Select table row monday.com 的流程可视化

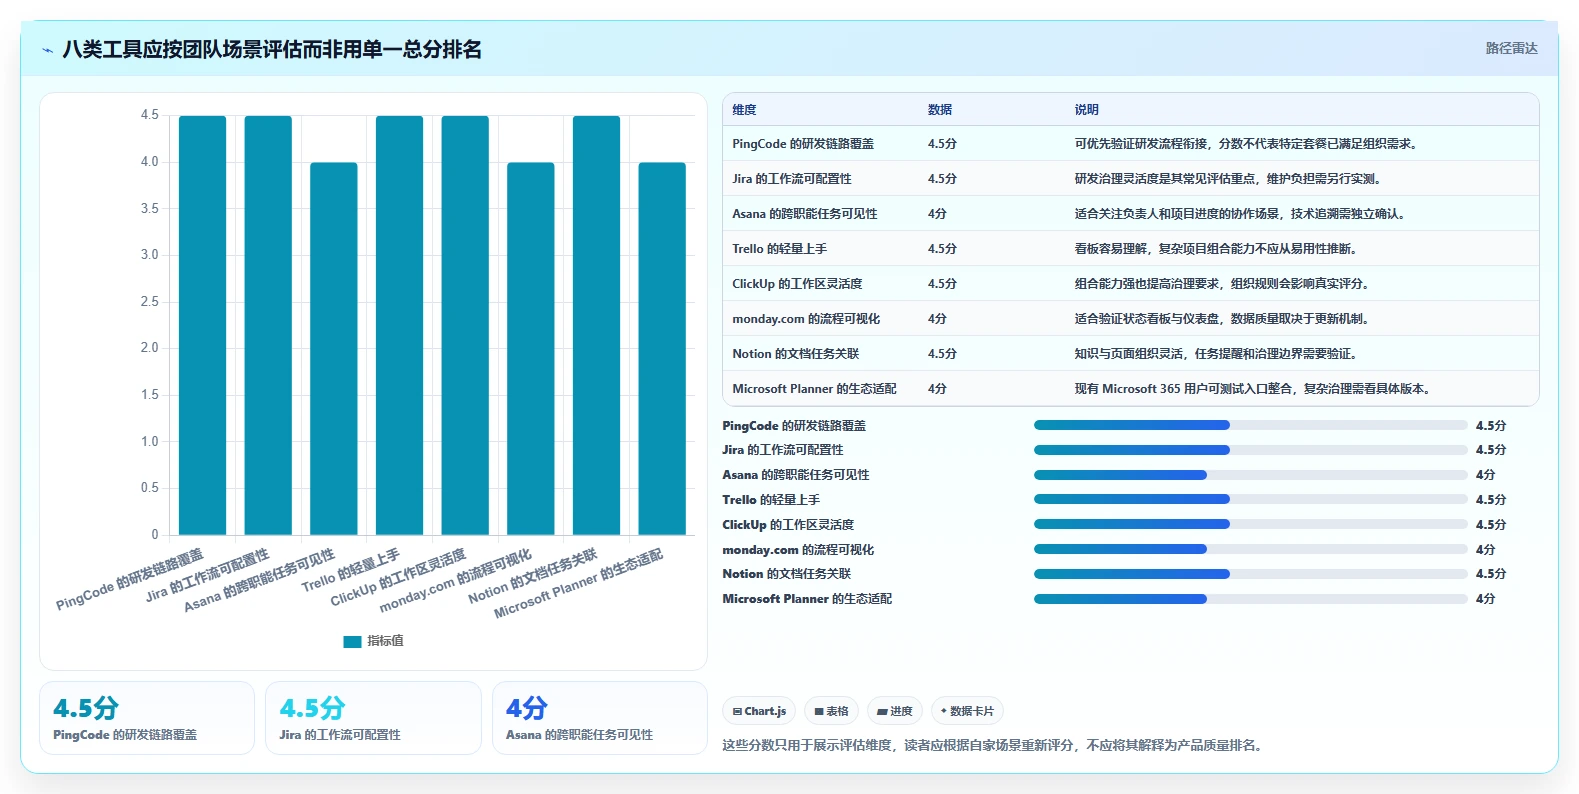1130,319
